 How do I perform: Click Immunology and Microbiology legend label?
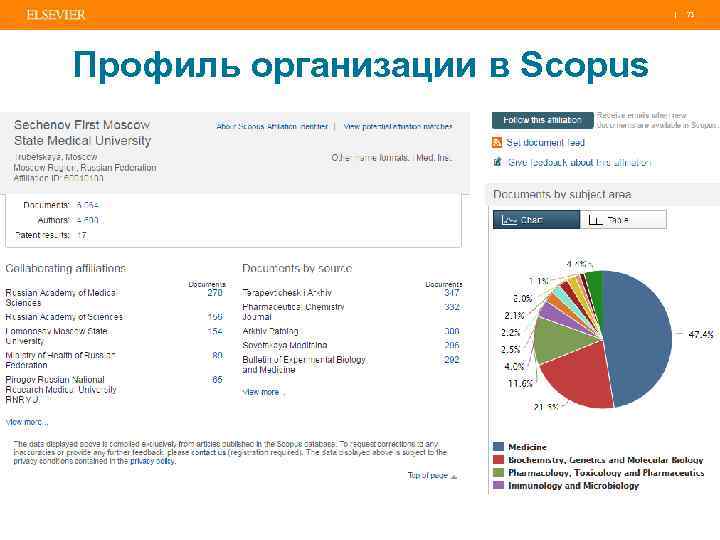click(574, 485)
